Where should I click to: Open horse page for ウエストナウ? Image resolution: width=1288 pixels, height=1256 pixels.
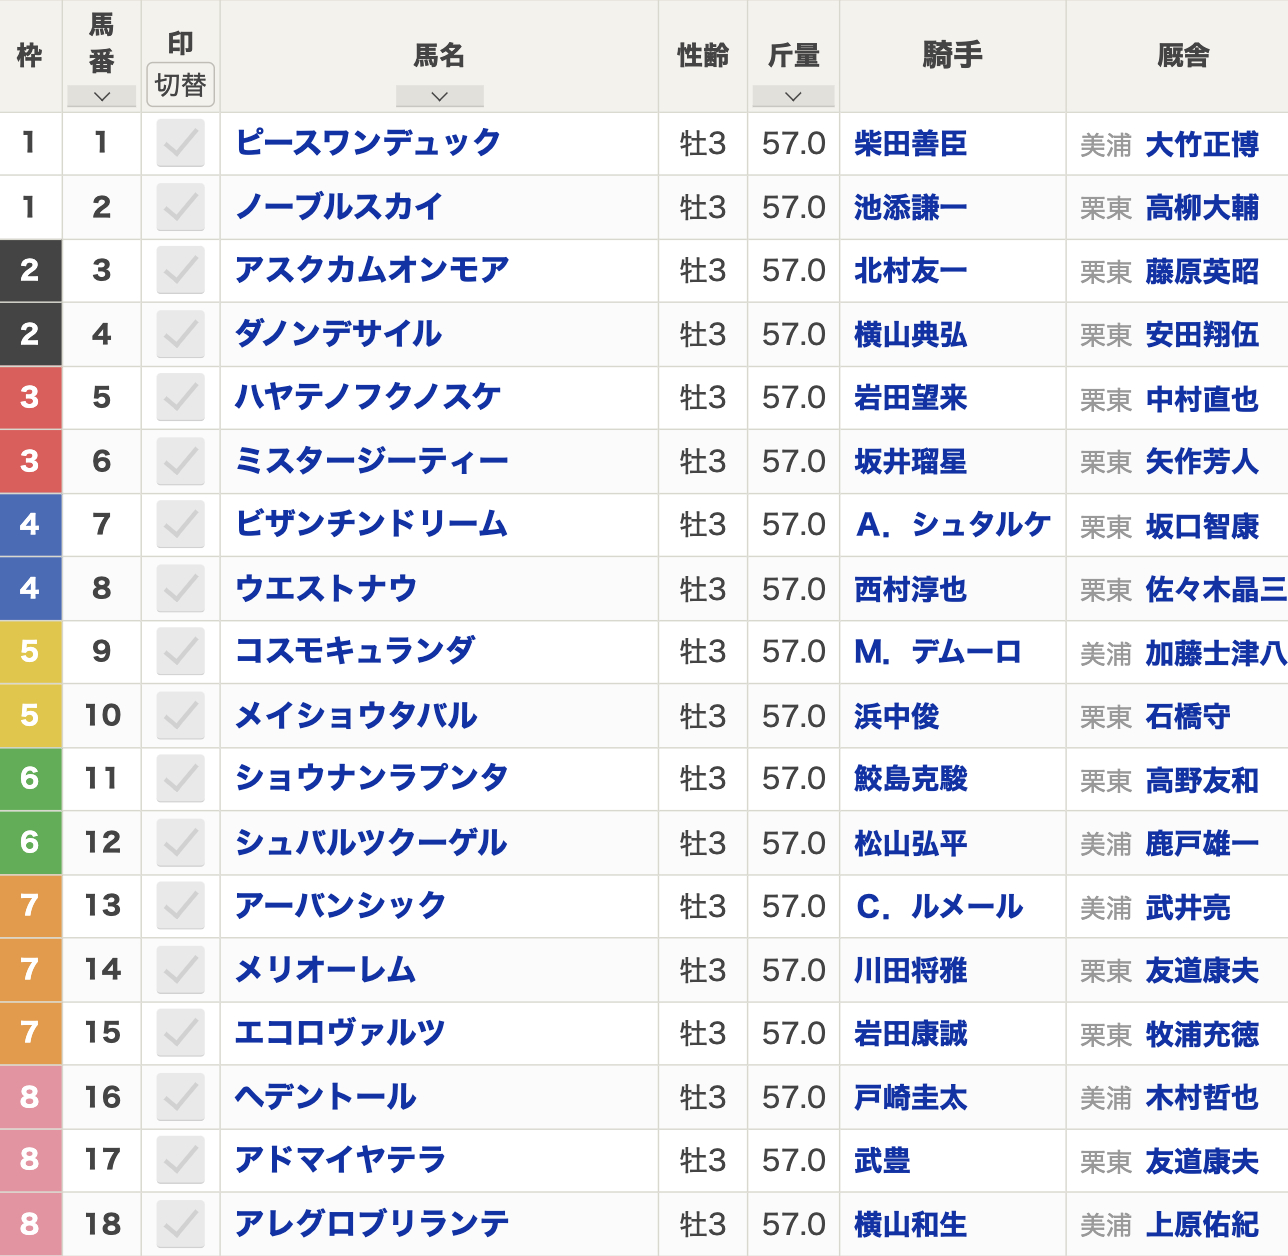point(326,588)
